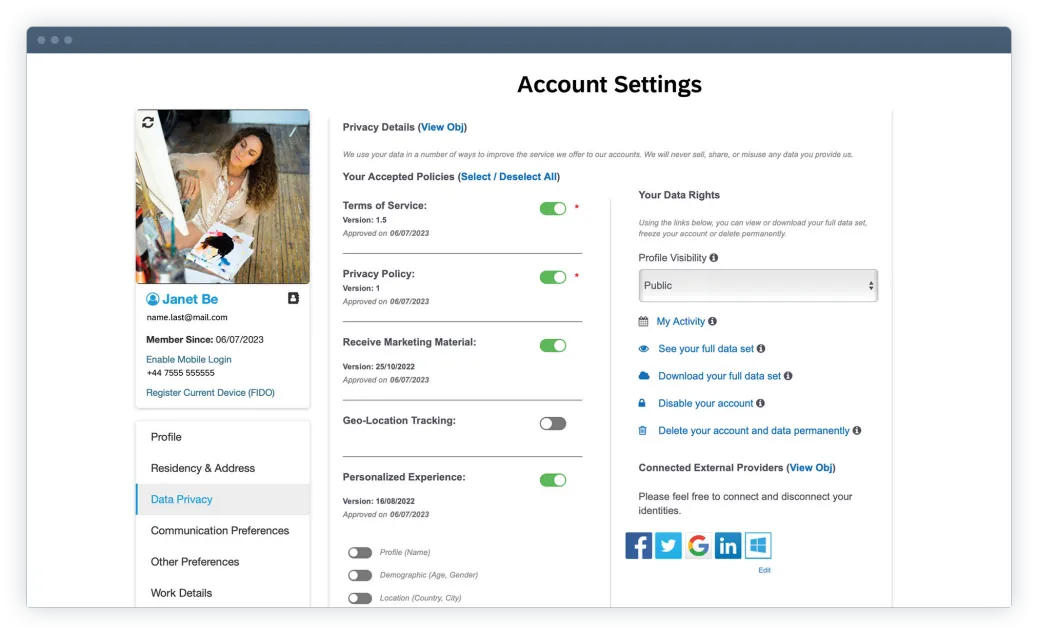
Task: Click the LinkedIn provider icon
Action: (728, 545)
